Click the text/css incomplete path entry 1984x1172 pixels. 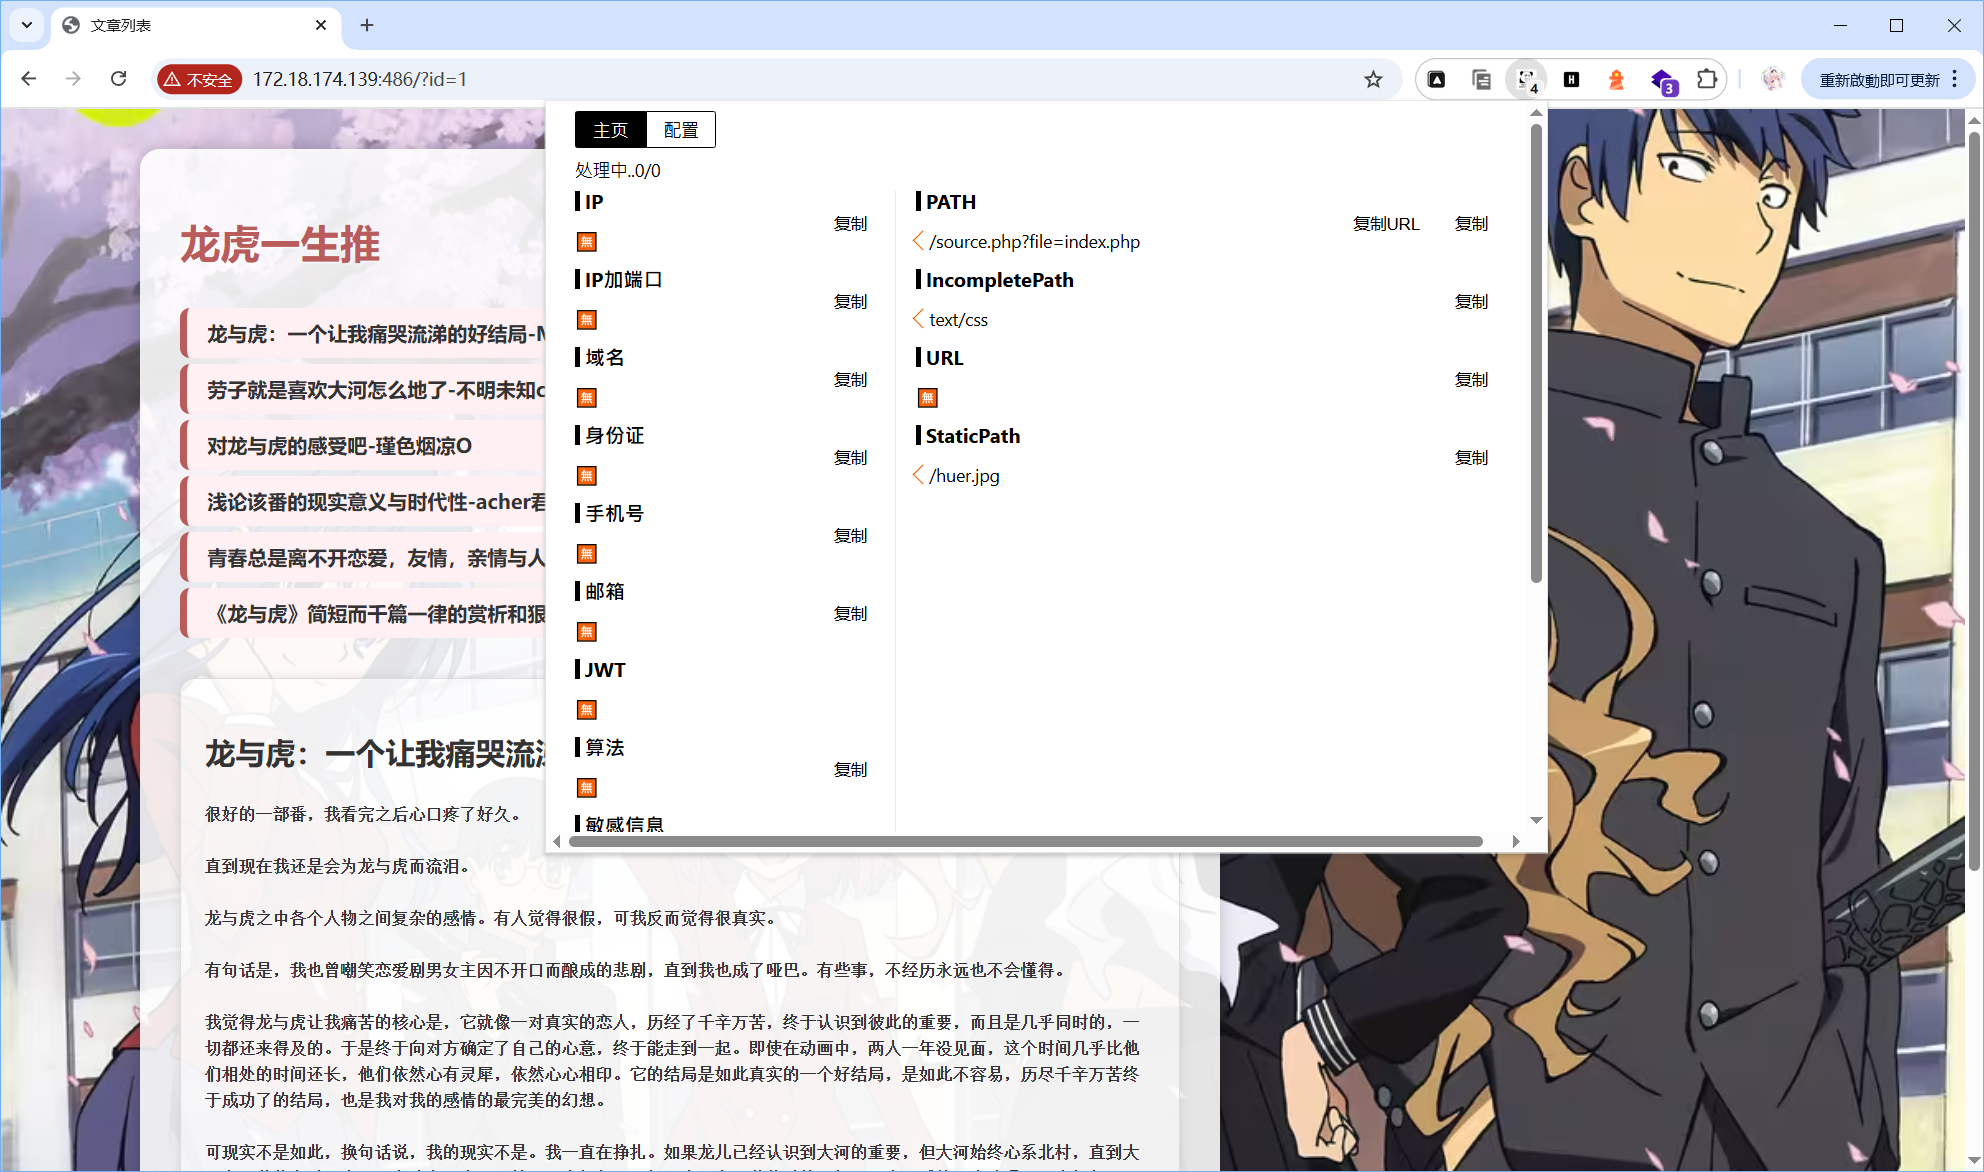(958, 320)
